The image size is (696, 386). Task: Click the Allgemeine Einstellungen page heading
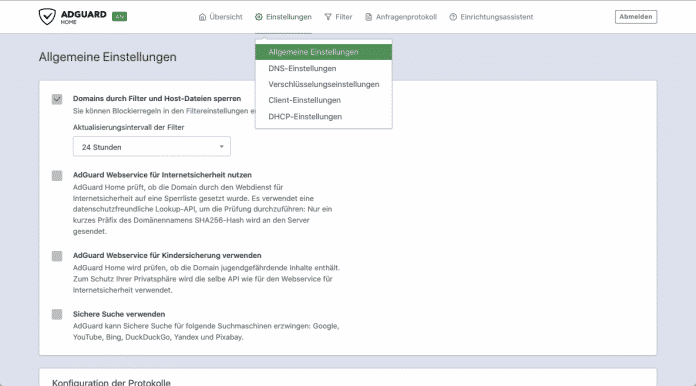(x=107, y=57)
